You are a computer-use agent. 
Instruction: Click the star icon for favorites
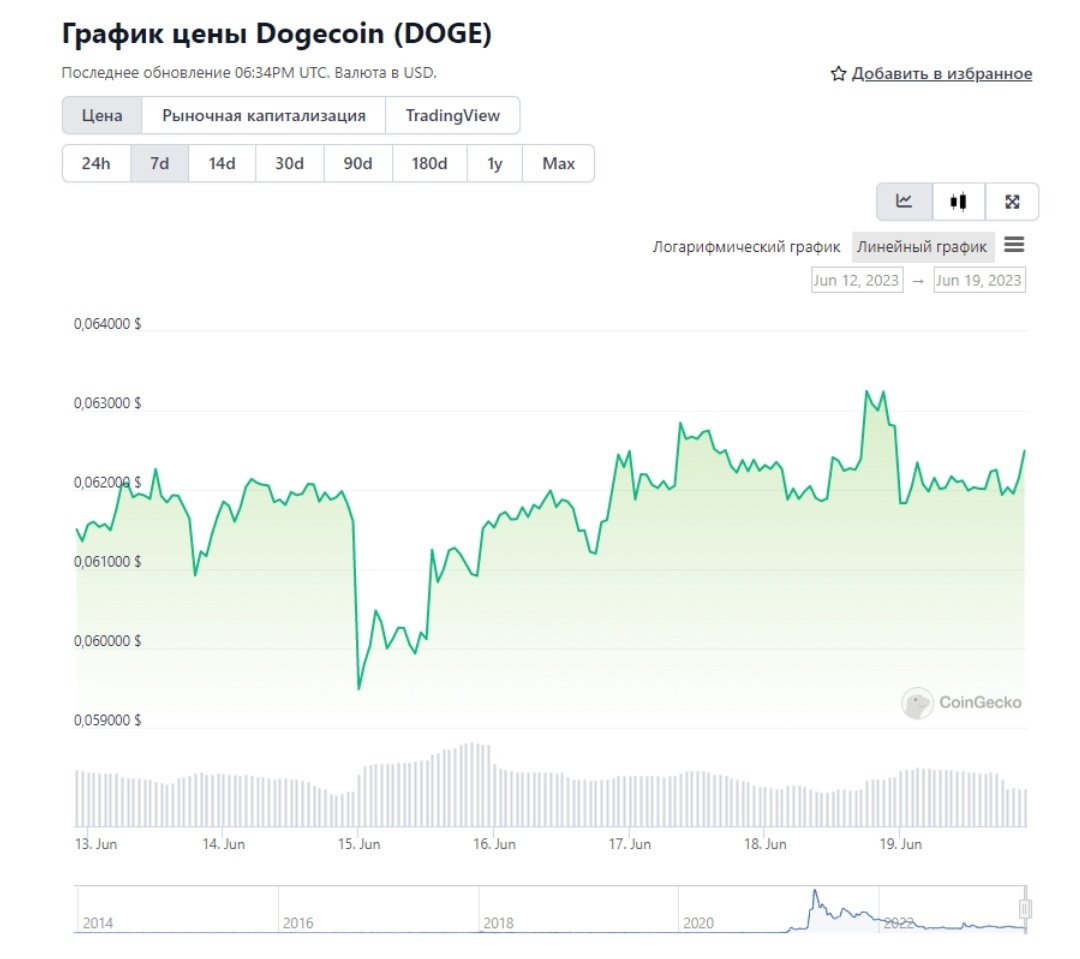[838, 73]
